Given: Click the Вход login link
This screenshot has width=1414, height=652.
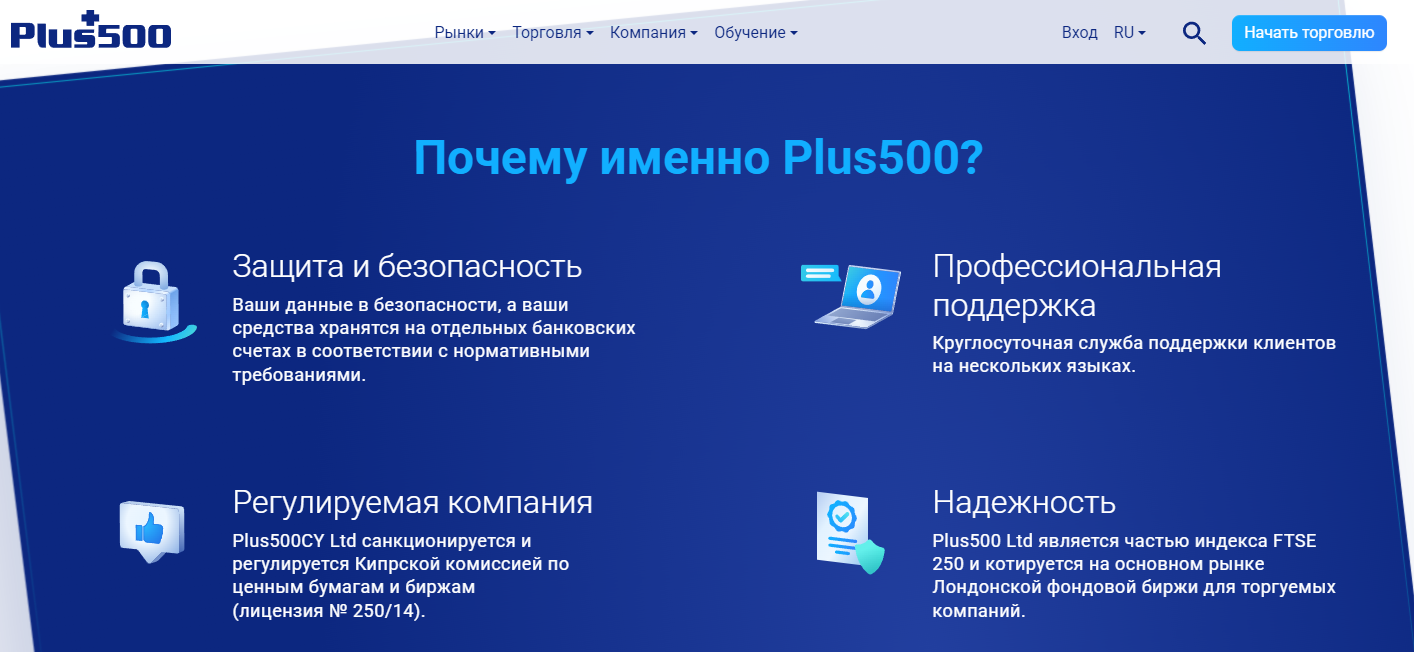Looking at the screenshot, I should (x=1079, y=32).
